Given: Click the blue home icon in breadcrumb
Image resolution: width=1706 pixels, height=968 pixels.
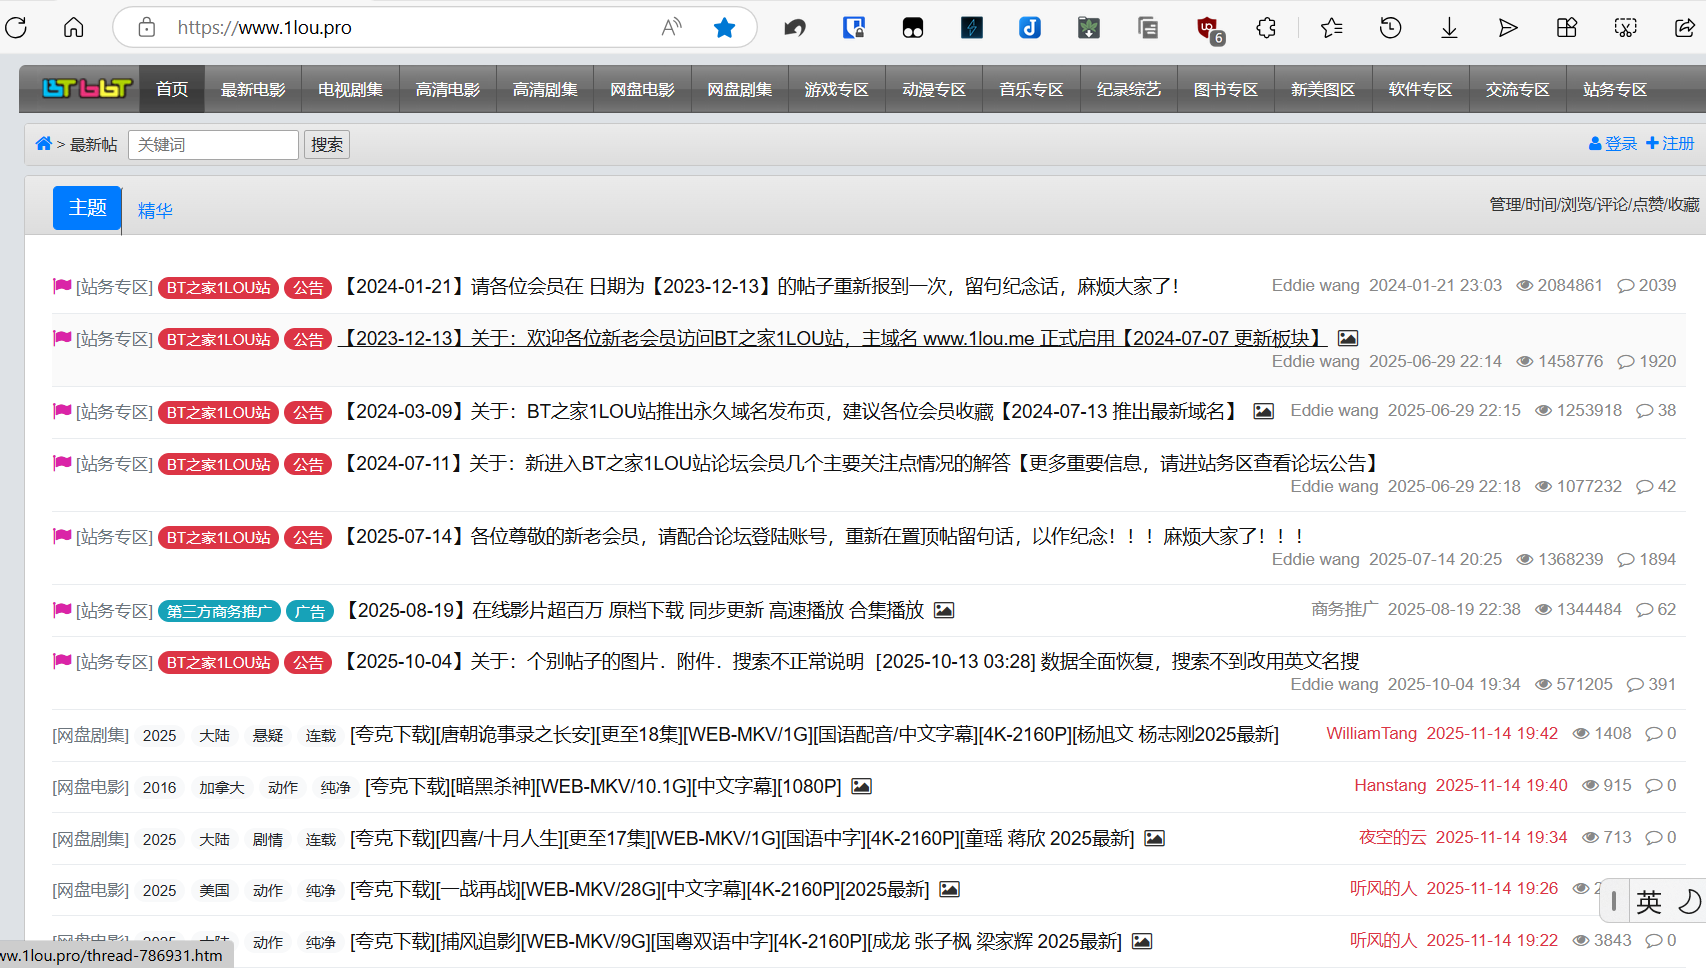Looking at the screenshot, I should [43, 144].
